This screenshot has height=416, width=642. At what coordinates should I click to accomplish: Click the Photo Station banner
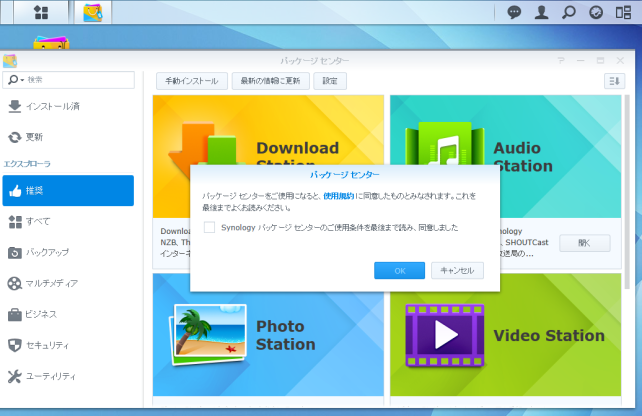point(268,335)
